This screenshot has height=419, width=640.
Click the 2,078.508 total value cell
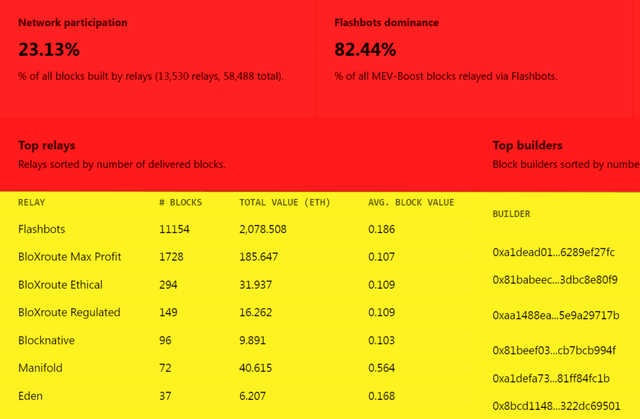[x=263, y=229]
